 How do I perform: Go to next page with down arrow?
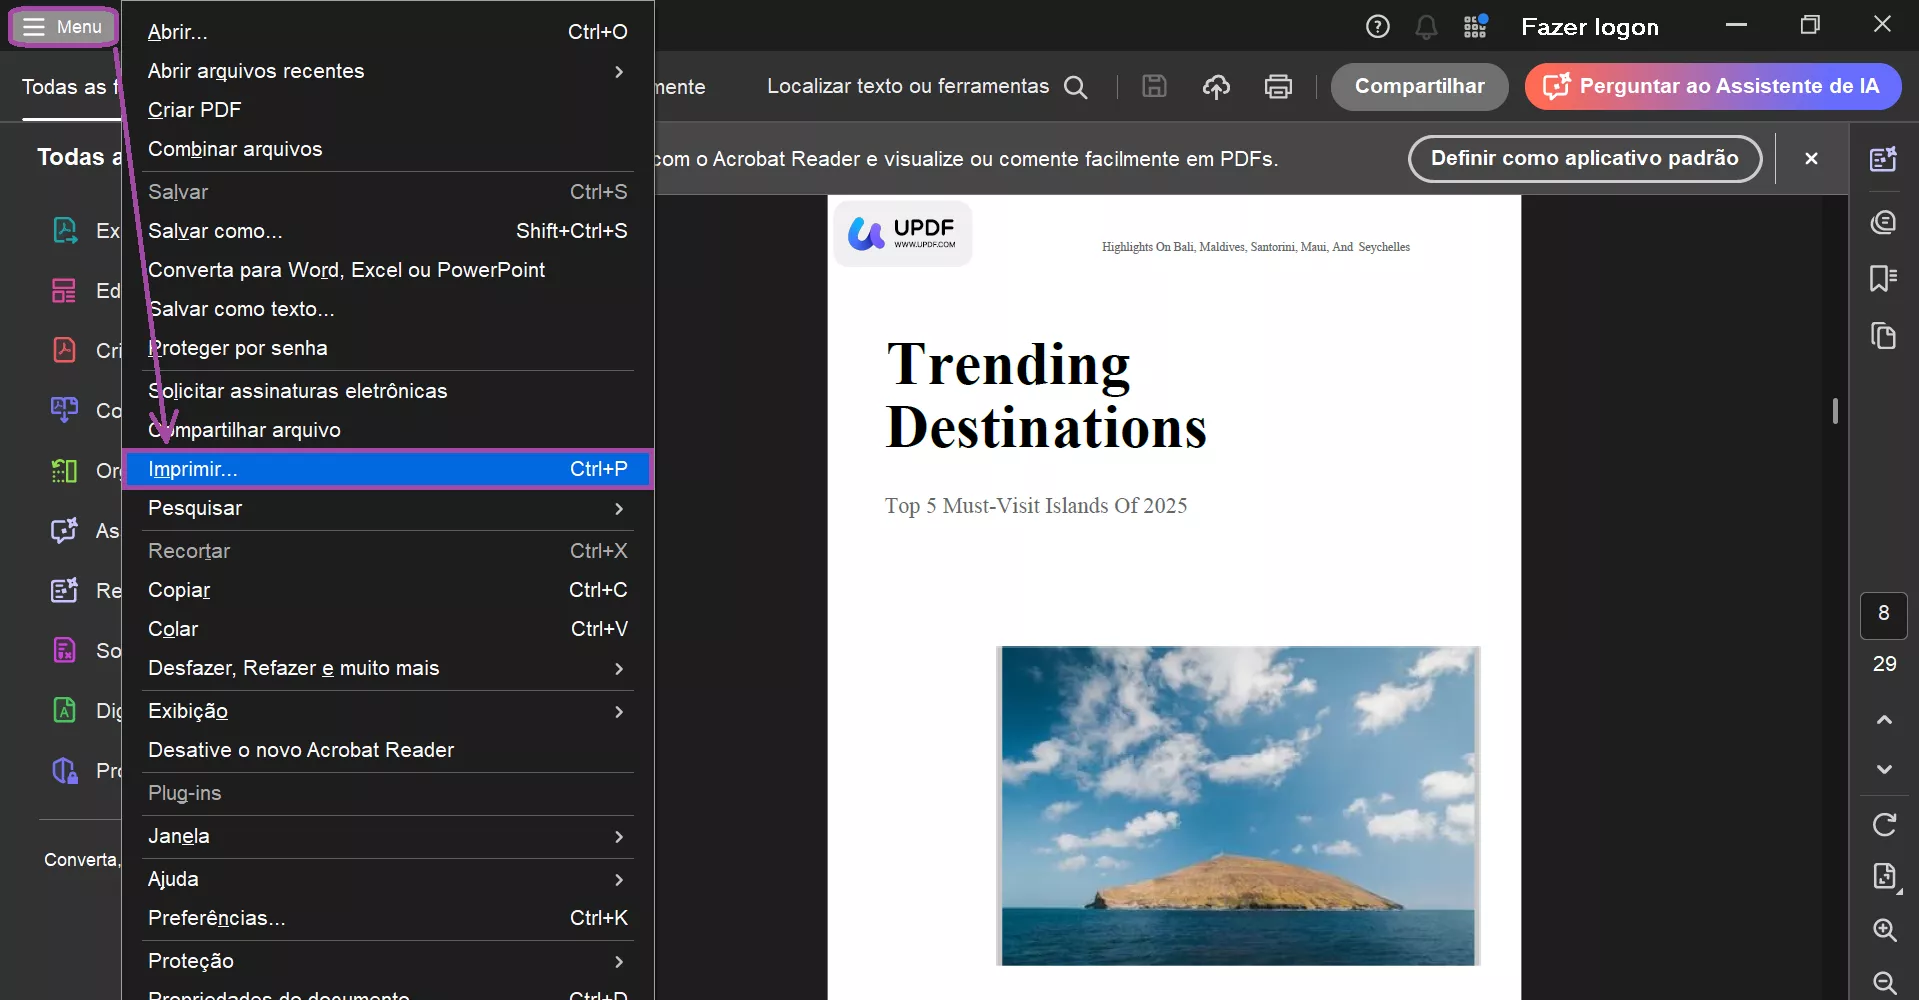coord(1884,769)
